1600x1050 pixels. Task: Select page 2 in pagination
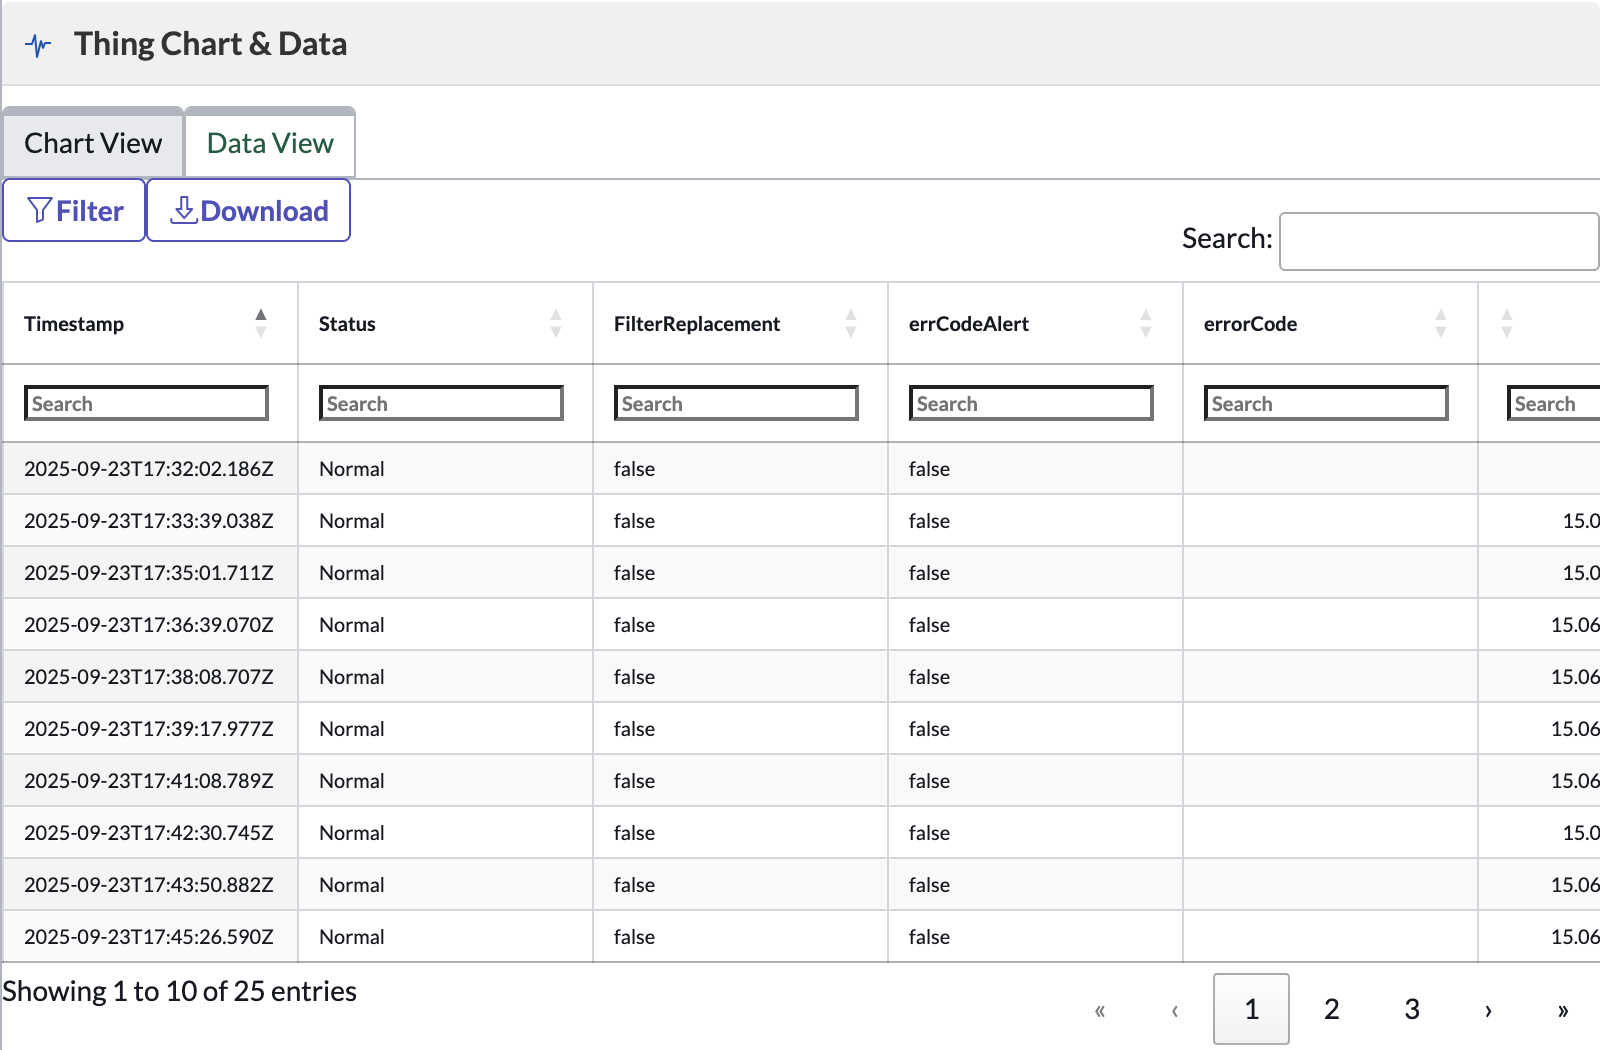coord(1332,1010)
